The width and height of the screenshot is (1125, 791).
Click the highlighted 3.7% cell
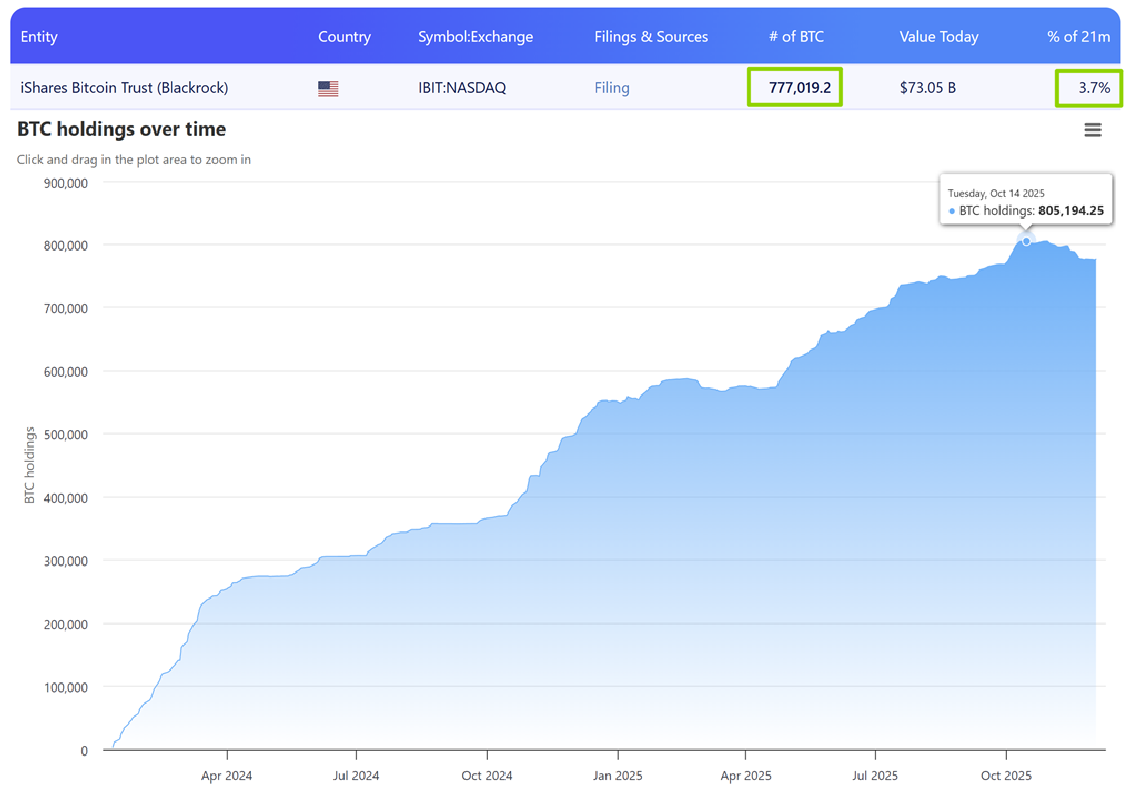coord(1088,88)
